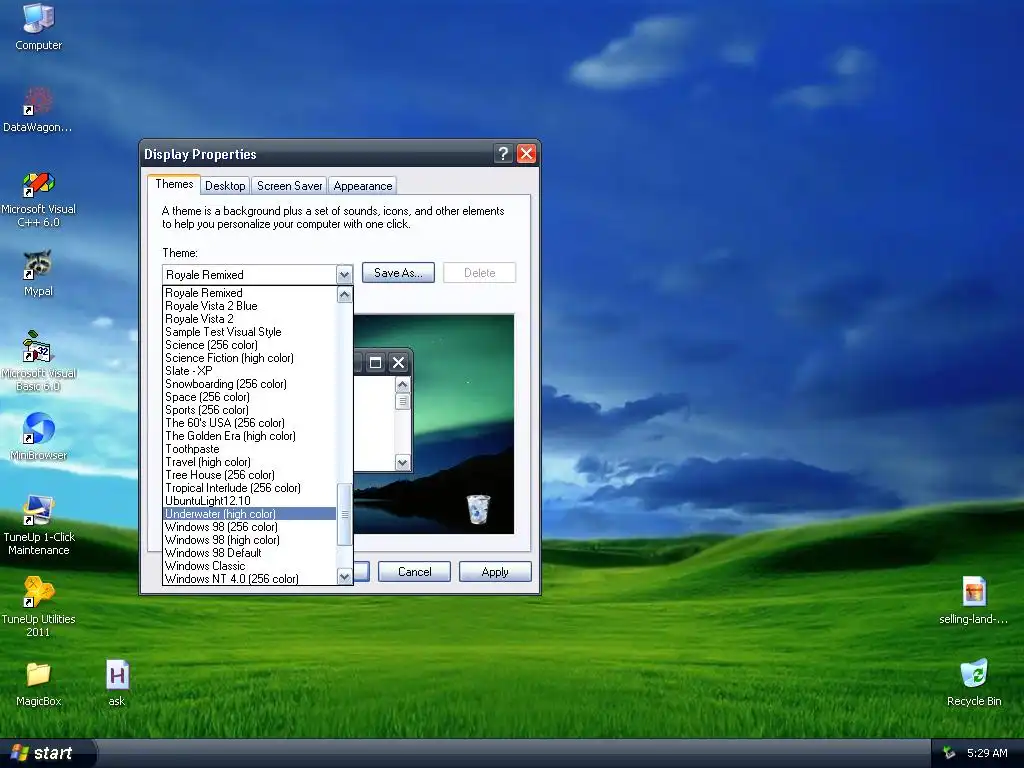Screen dimensions: 1024x768
Task: Switch to the Screen Saver tab
Action: point(289,186)
